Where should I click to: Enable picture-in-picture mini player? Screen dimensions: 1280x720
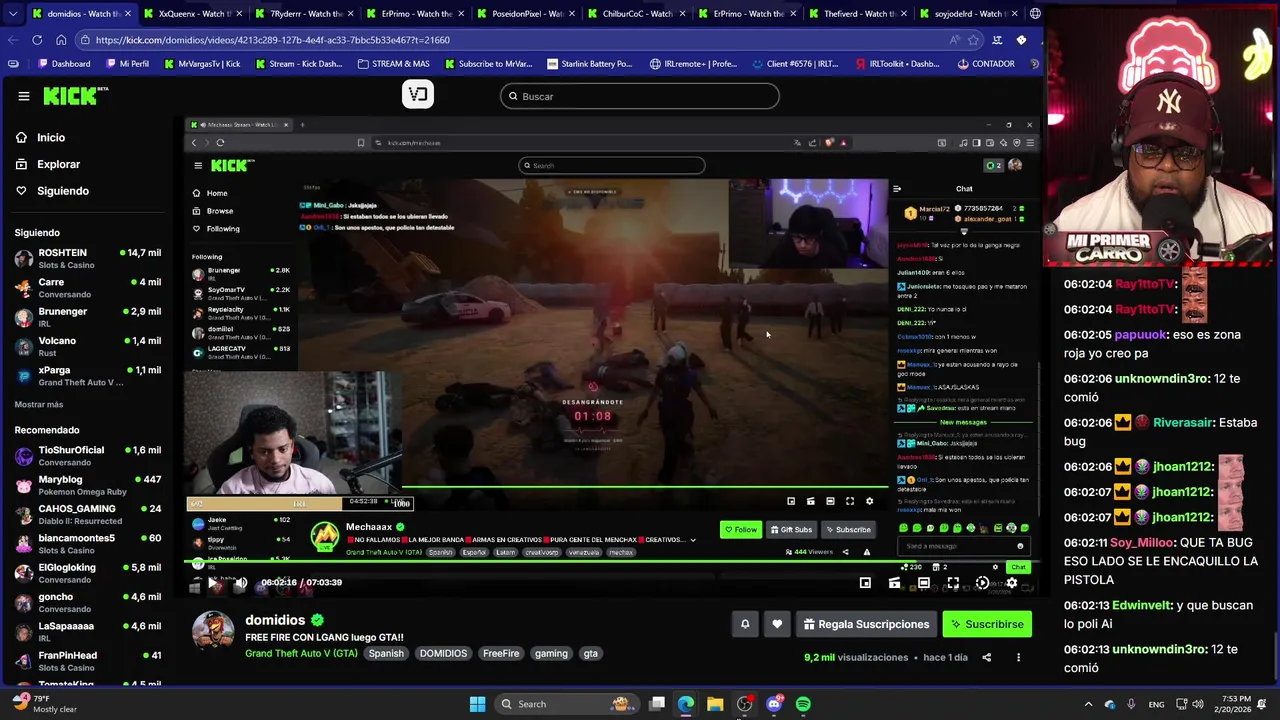pyautogui.click(x=865, y=583)
